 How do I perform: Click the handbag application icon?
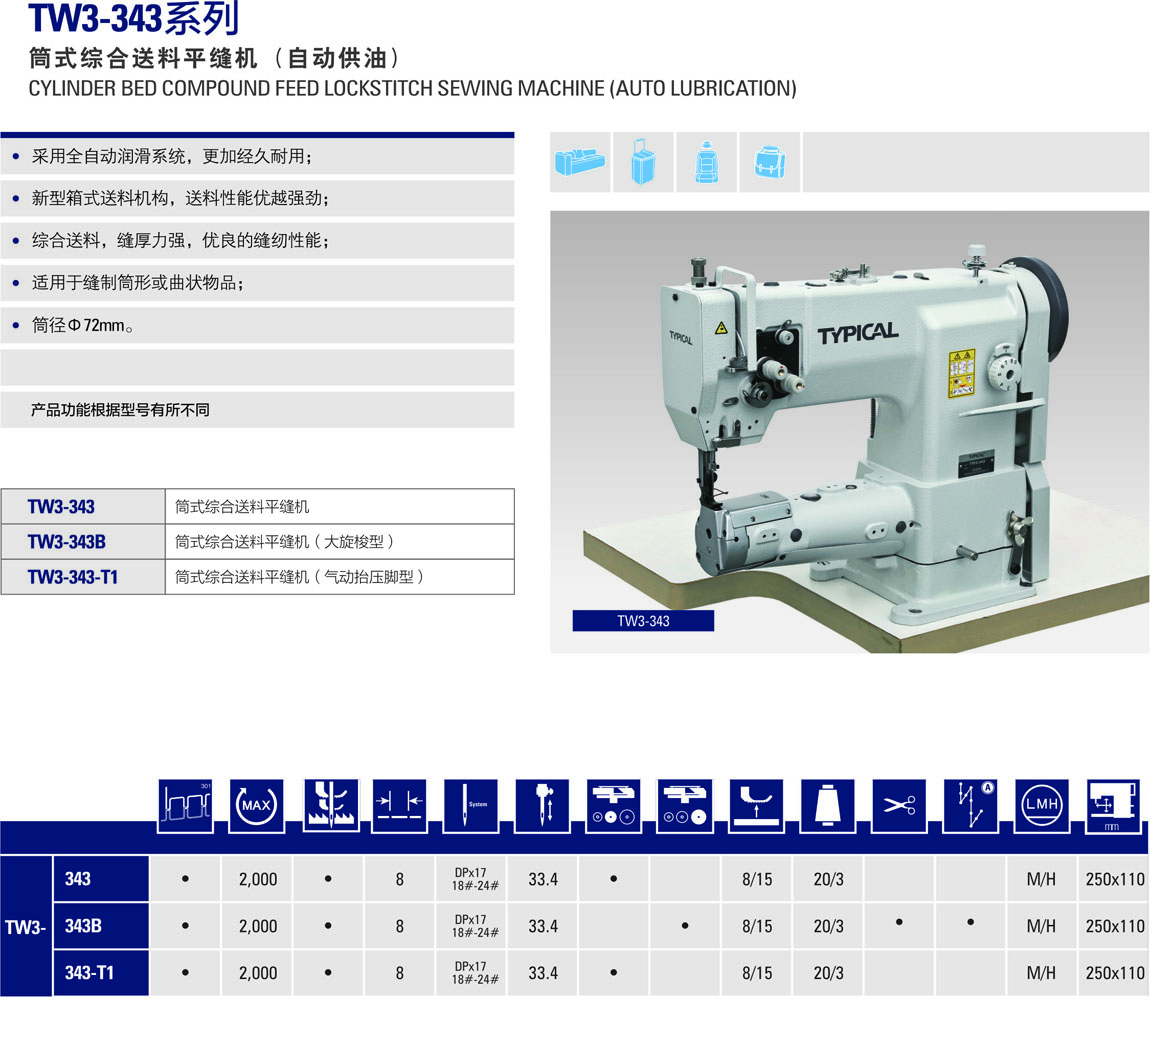click(x=769, y=162)
